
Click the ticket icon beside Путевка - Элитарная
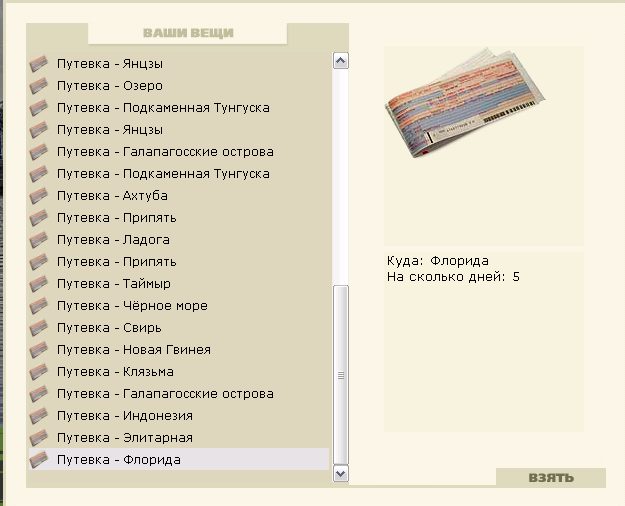[x=39, y=438]
